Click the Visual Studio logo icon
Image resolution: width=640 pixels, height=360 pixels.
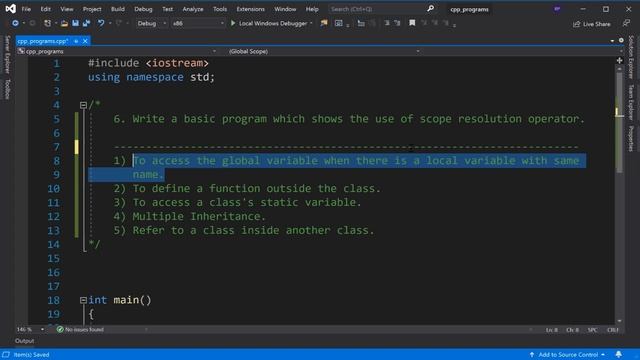click(x=11, y=9)
